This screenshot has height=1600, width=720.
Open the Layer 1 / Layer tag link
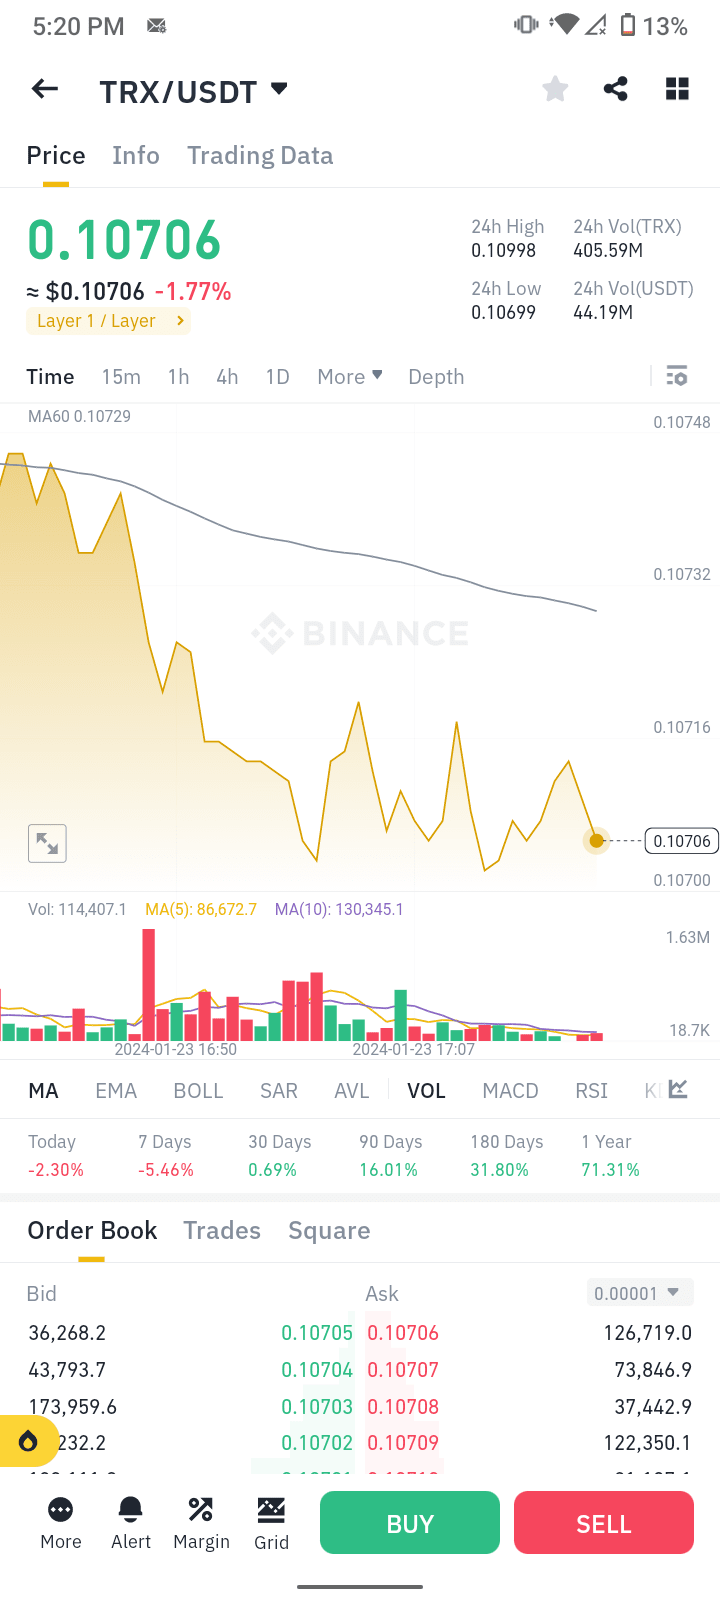point(108,321)
